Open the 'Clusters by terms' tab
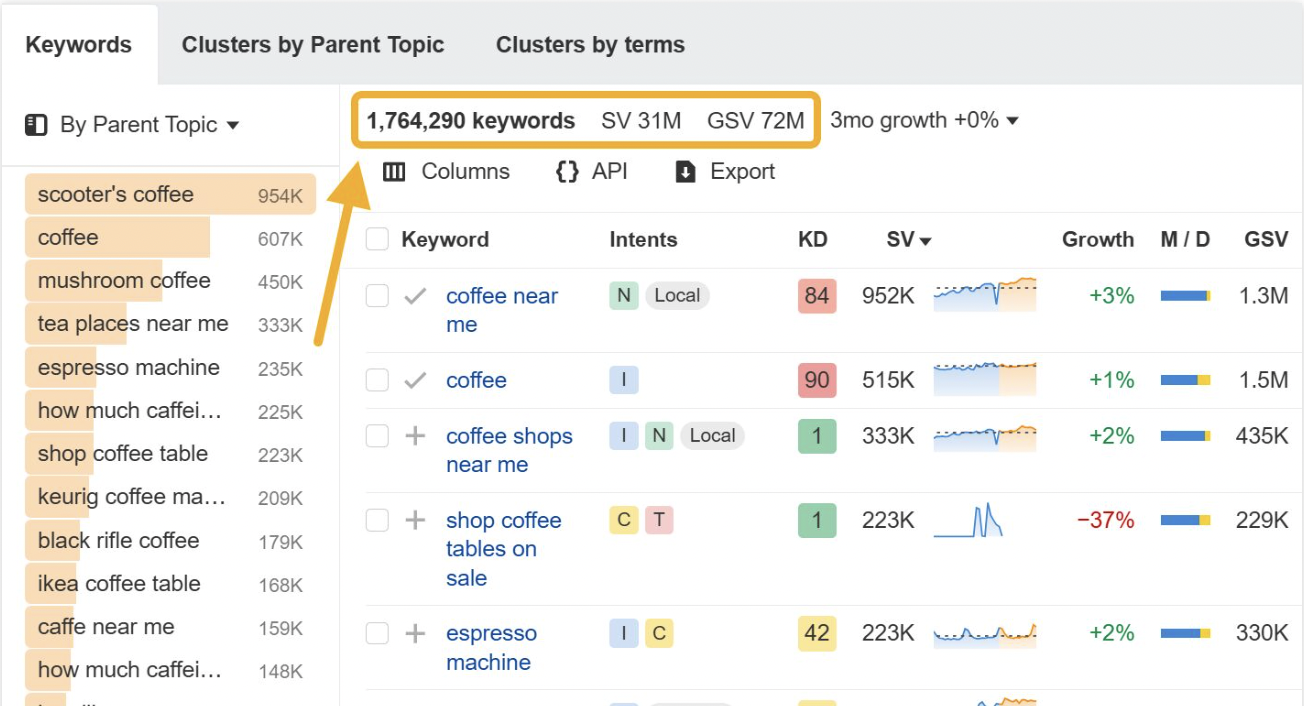This screenshot has height=706, width=1304. pyautogui.click(x=589, y=44)
